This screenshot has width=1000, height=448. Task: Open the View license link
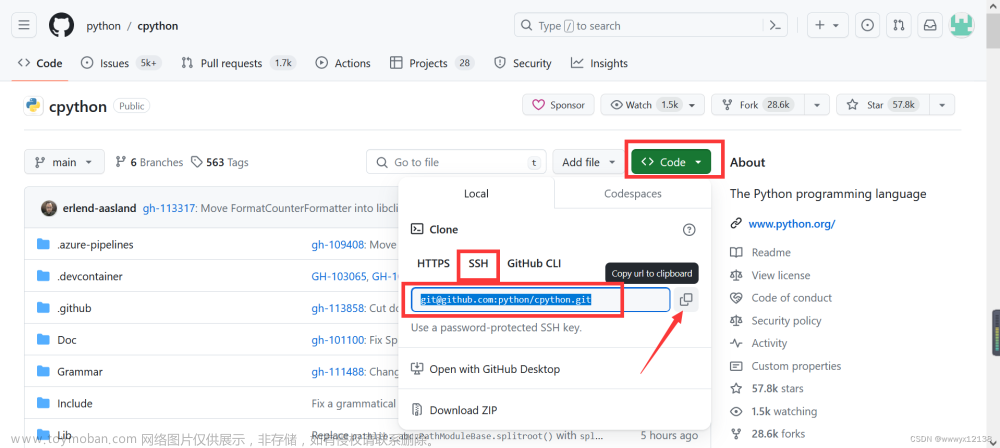tap(781, 275)
